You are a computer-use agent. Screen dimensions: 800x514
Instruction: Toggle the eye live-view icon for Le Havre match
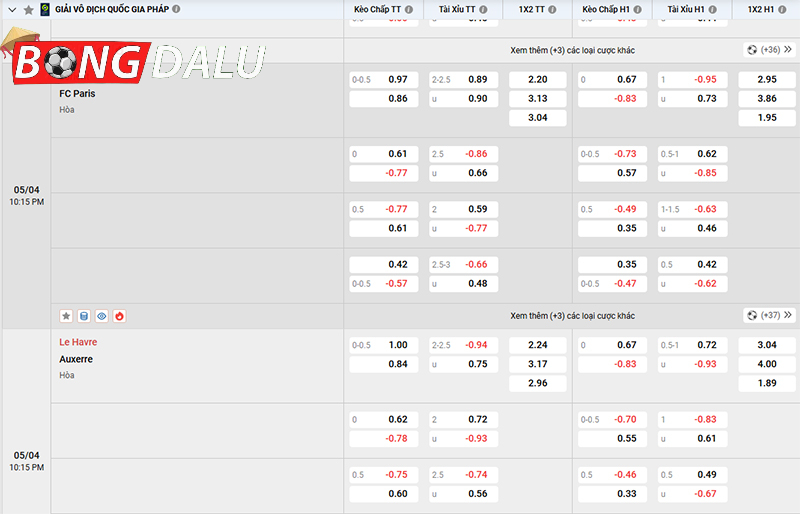102,316
